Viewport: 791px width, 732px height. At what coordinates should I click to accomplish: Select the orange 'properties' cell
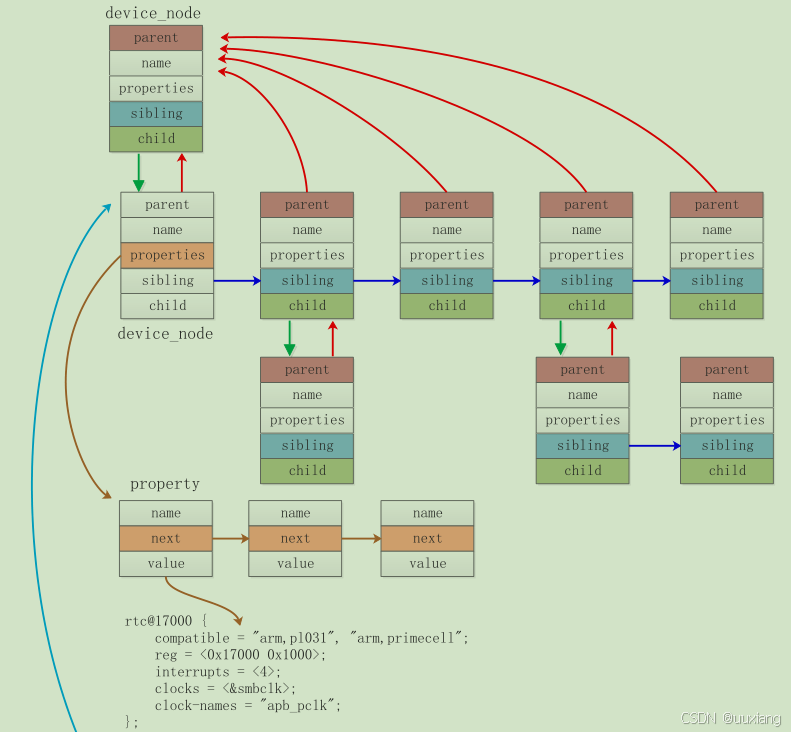pyautogui.click(x=167, y=255)
